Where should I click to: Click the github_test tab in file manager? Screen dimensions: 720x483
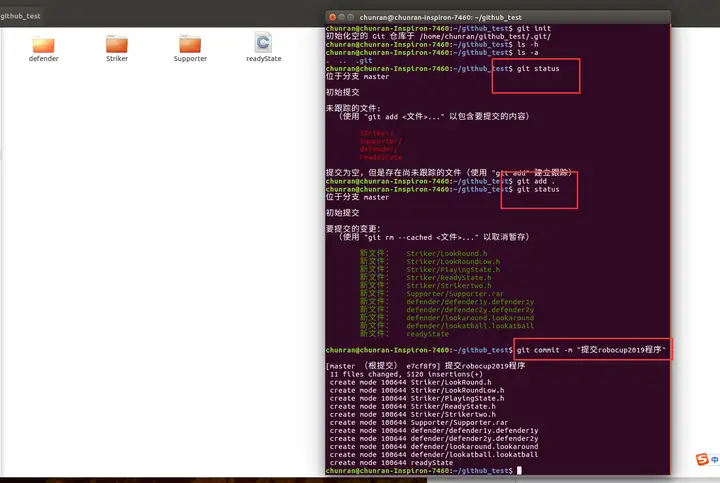tap(20, 16)
